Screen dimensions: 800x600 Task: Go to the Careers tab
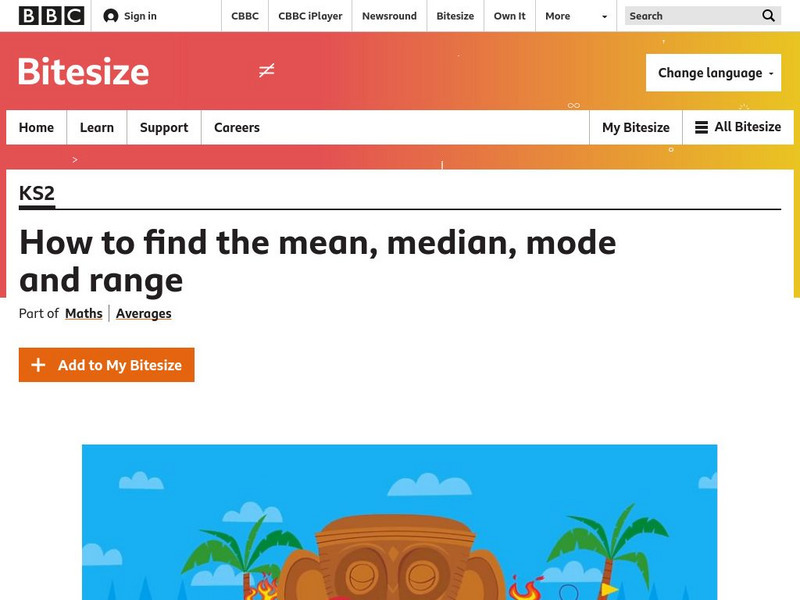click(237, 127)
